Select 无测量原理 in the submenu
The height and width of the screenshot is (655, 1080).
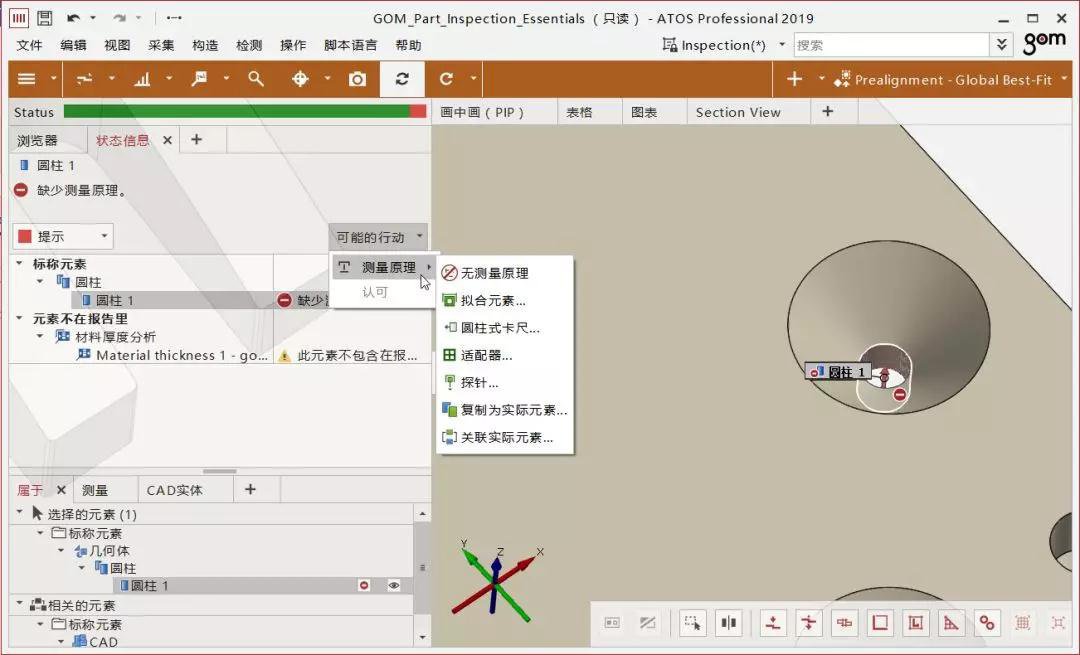tap(505, 273)
